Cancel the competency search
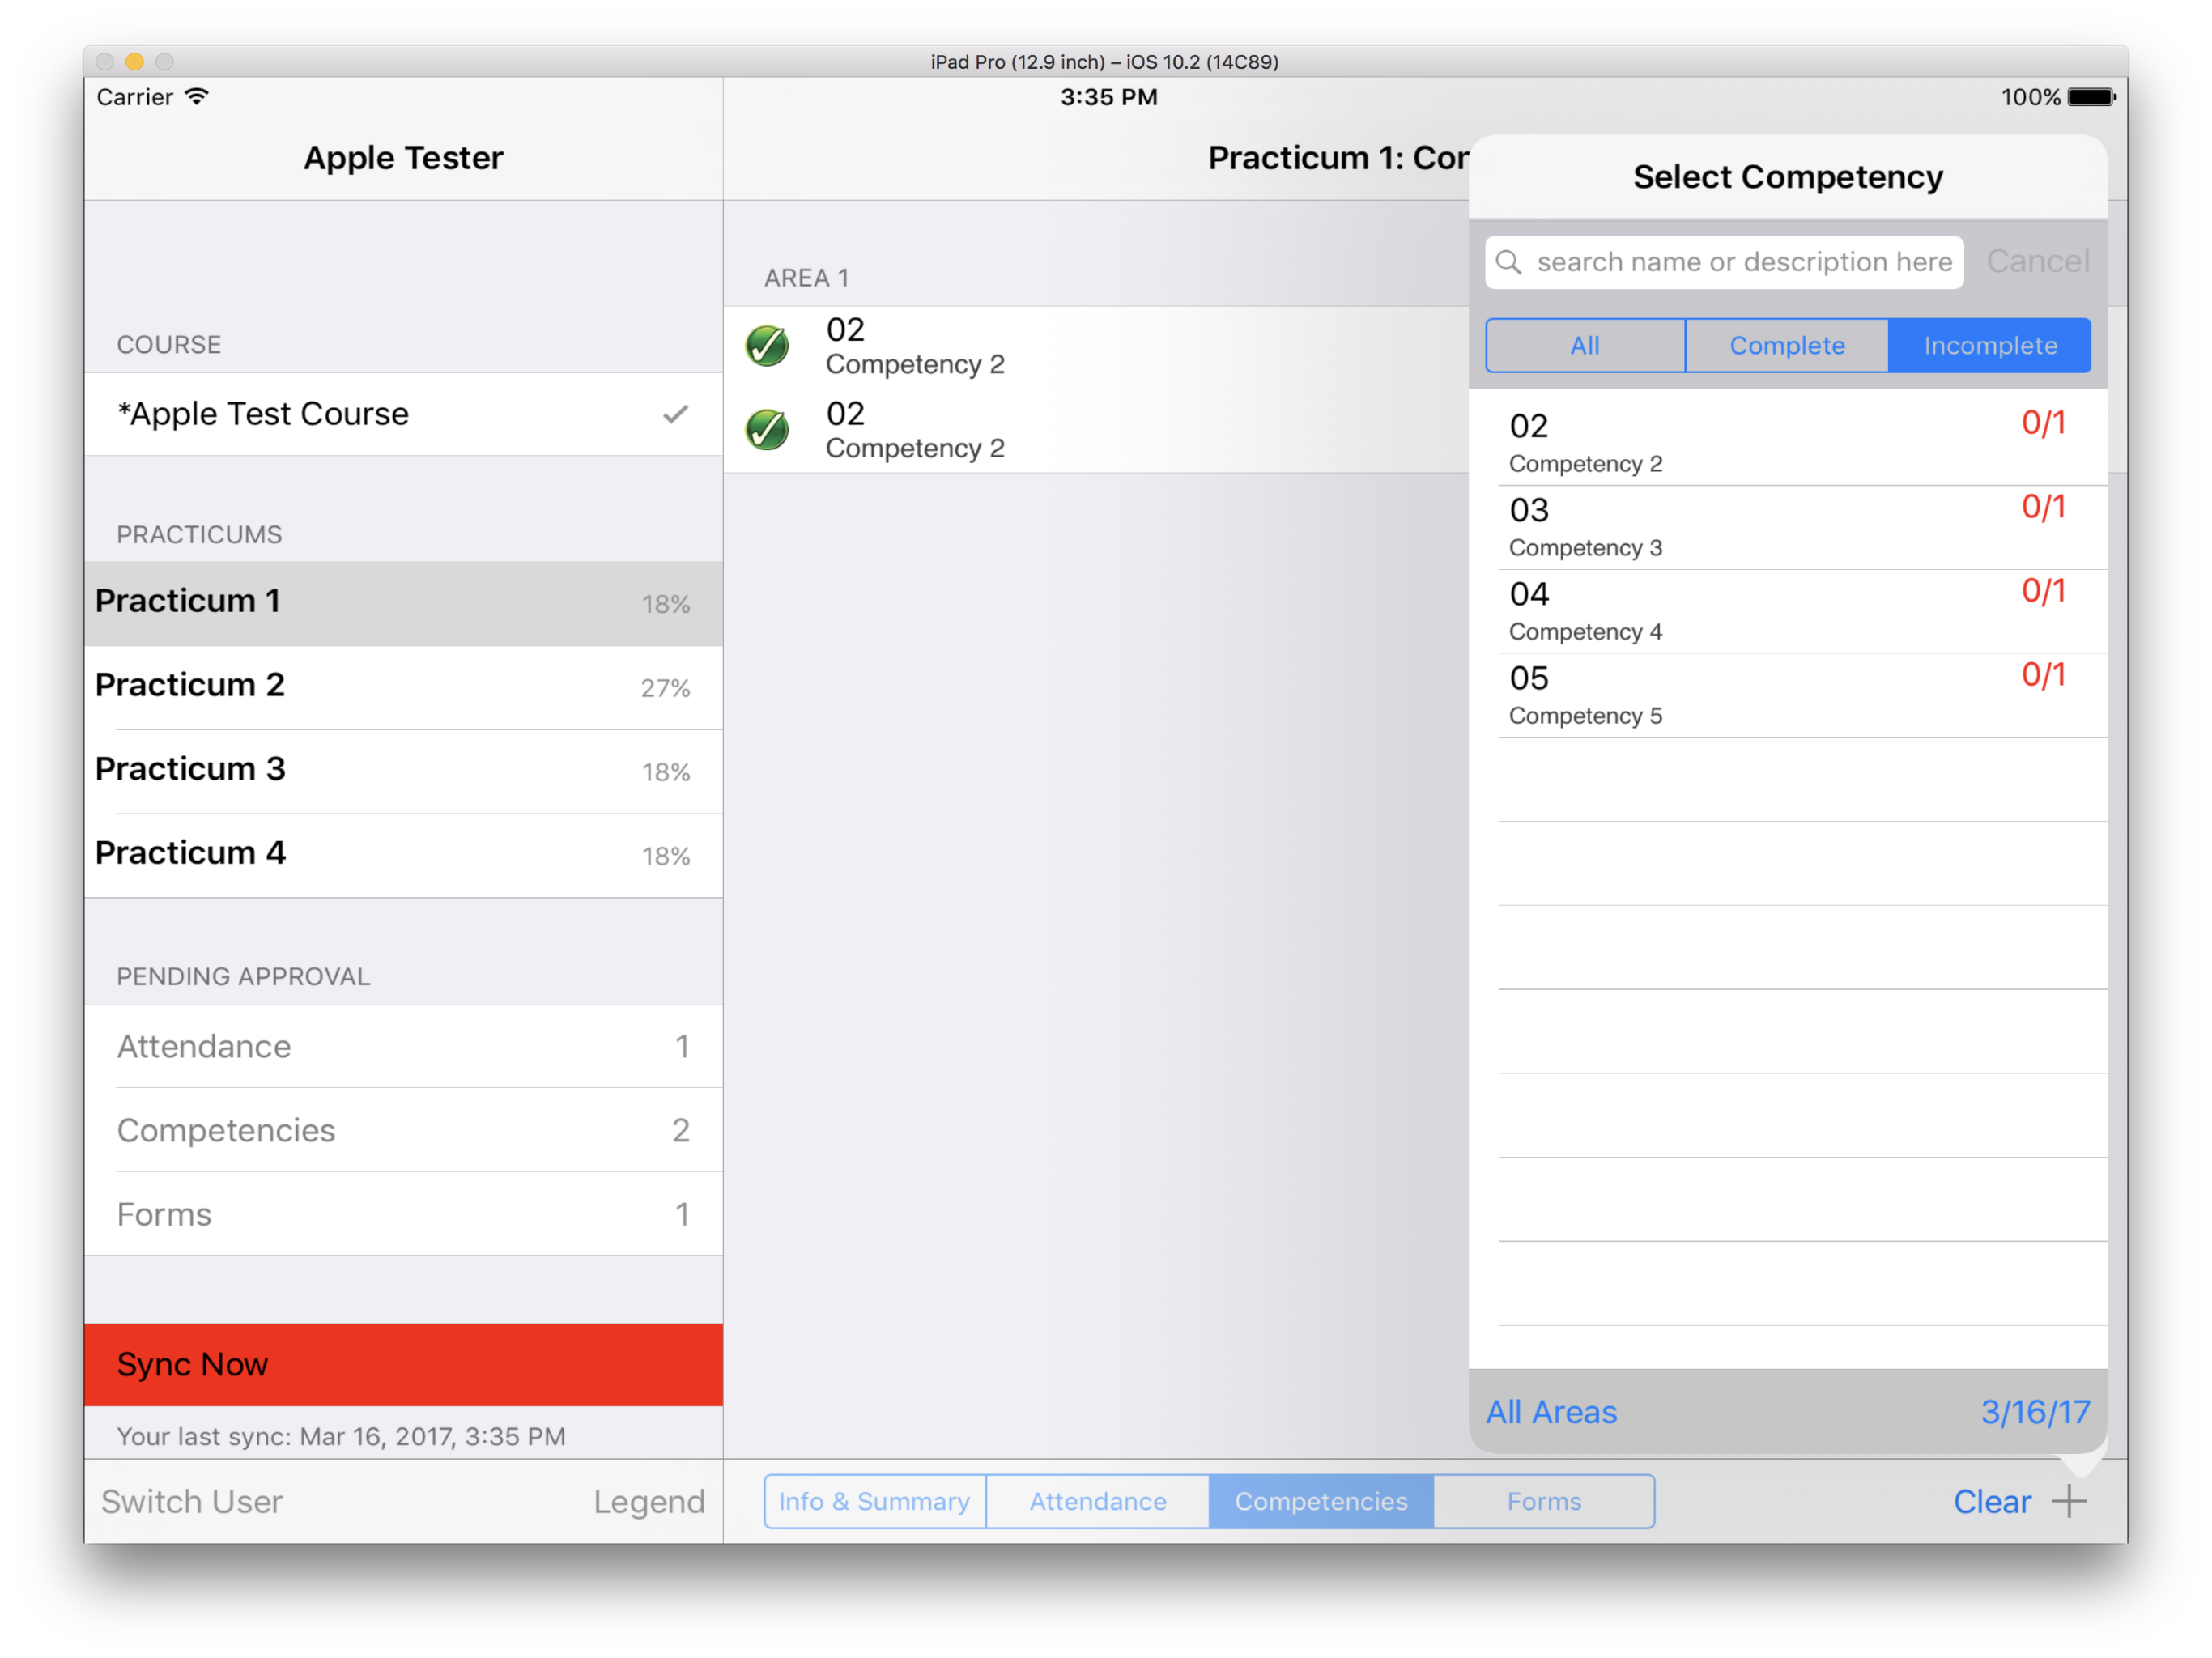Viewport: 2212px width, 1658px height. [2037, 261]
